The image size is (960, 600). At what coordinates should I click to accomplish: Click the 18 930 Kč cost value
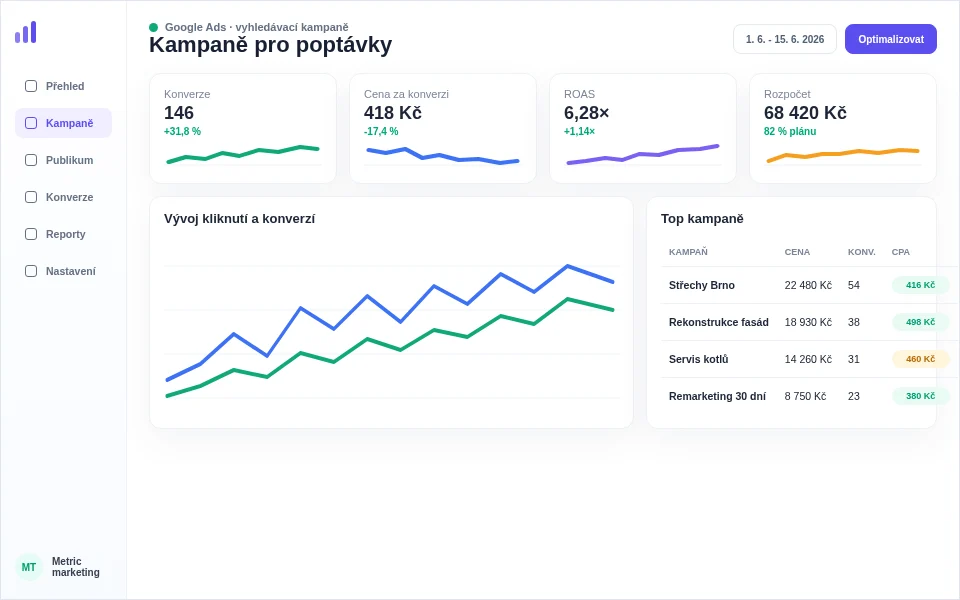(808, 322)
